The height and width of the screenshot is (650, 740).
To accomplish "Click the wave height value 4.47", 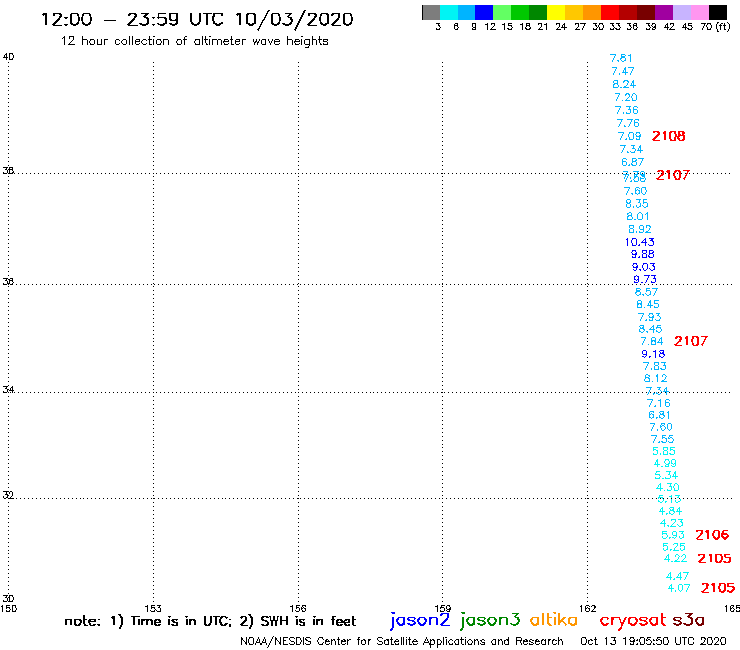I will click(677, 576).
